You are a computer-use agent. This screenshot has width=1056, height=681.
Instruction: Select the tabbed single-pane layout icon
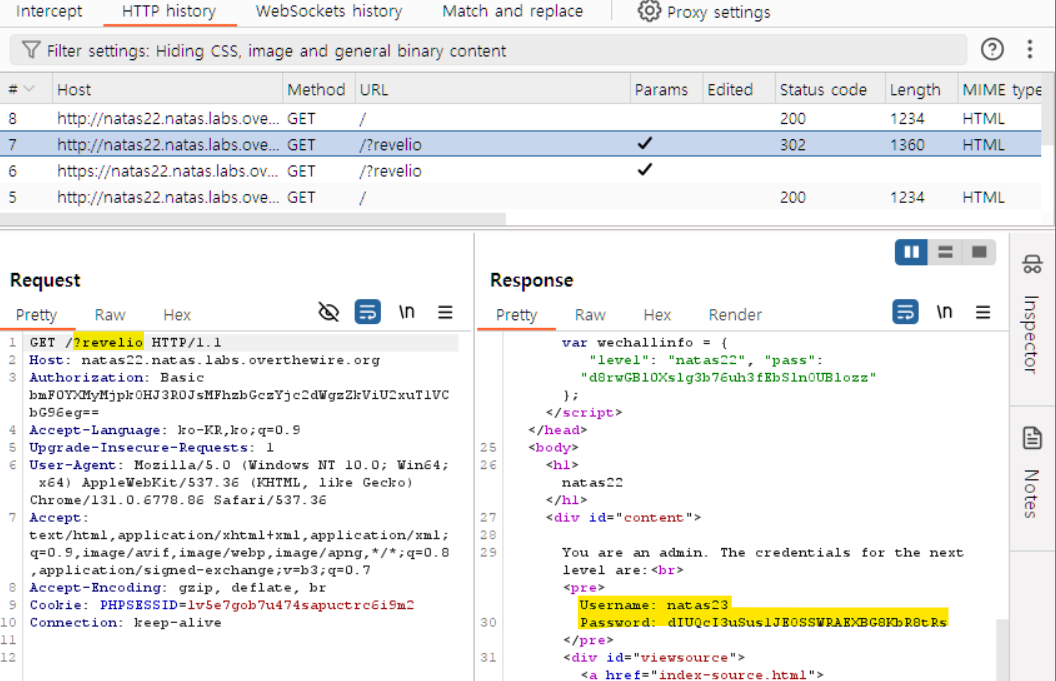click(979, 252)
